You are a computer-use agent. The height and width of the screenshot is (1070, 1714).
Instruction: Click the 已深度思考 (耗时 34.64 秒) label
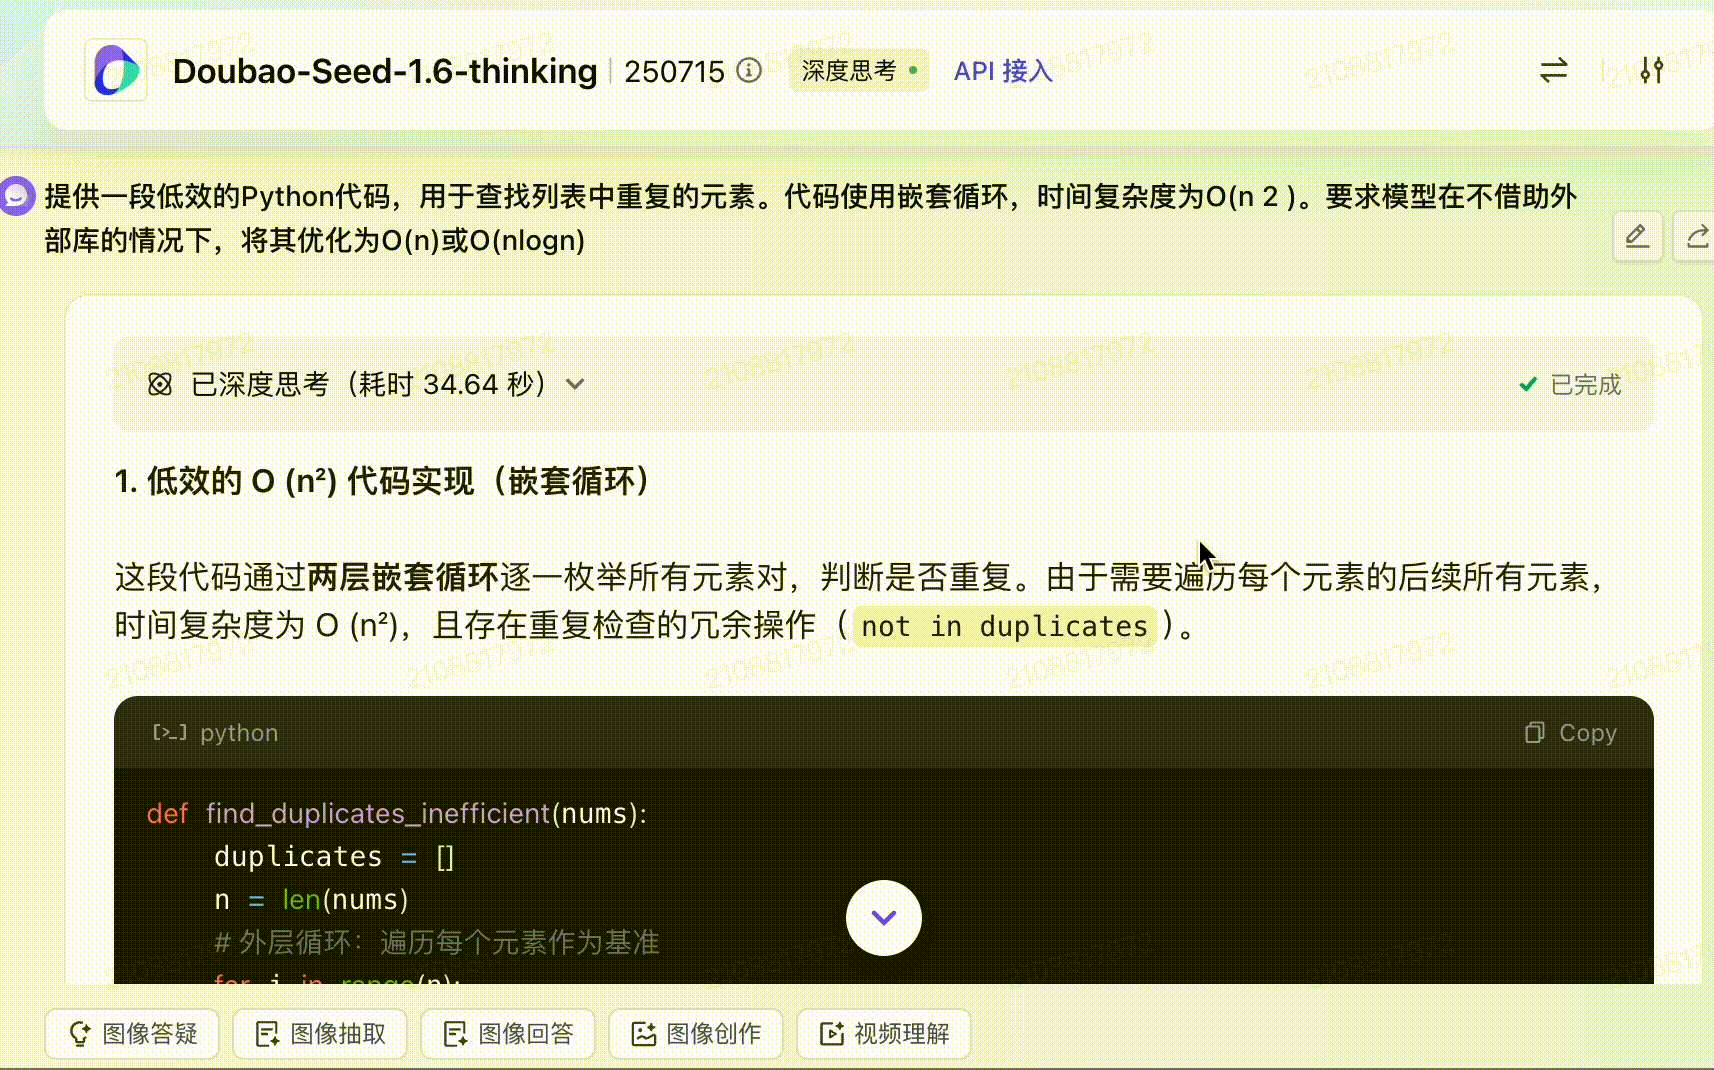point(368,384)
